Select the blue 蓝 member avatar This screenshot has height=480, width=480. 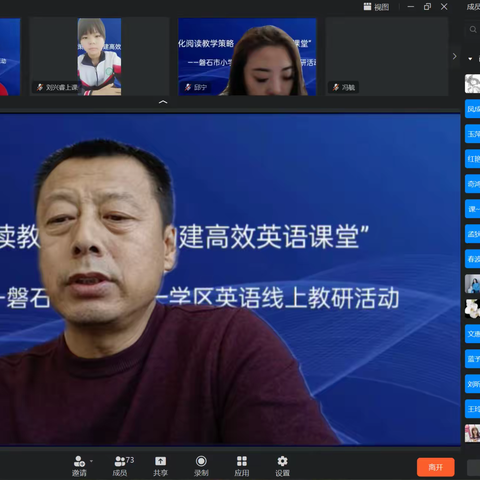pos(472,359)
